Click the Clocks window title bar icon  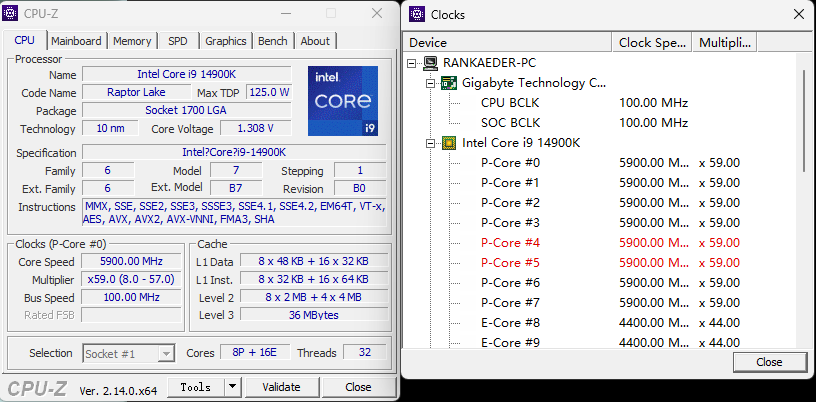(x=416, y=15)
